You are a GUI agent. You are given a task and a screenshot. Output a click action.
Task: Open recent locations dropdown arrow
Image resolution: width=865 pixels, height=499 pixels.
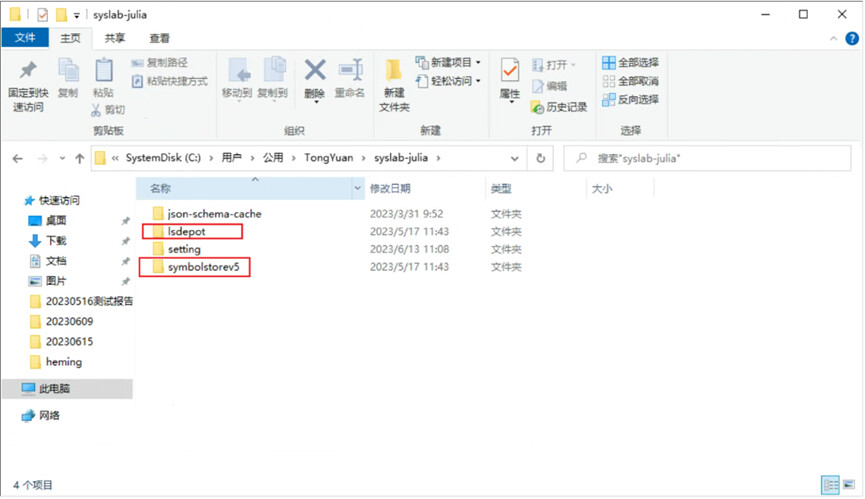tap(62, 159)
